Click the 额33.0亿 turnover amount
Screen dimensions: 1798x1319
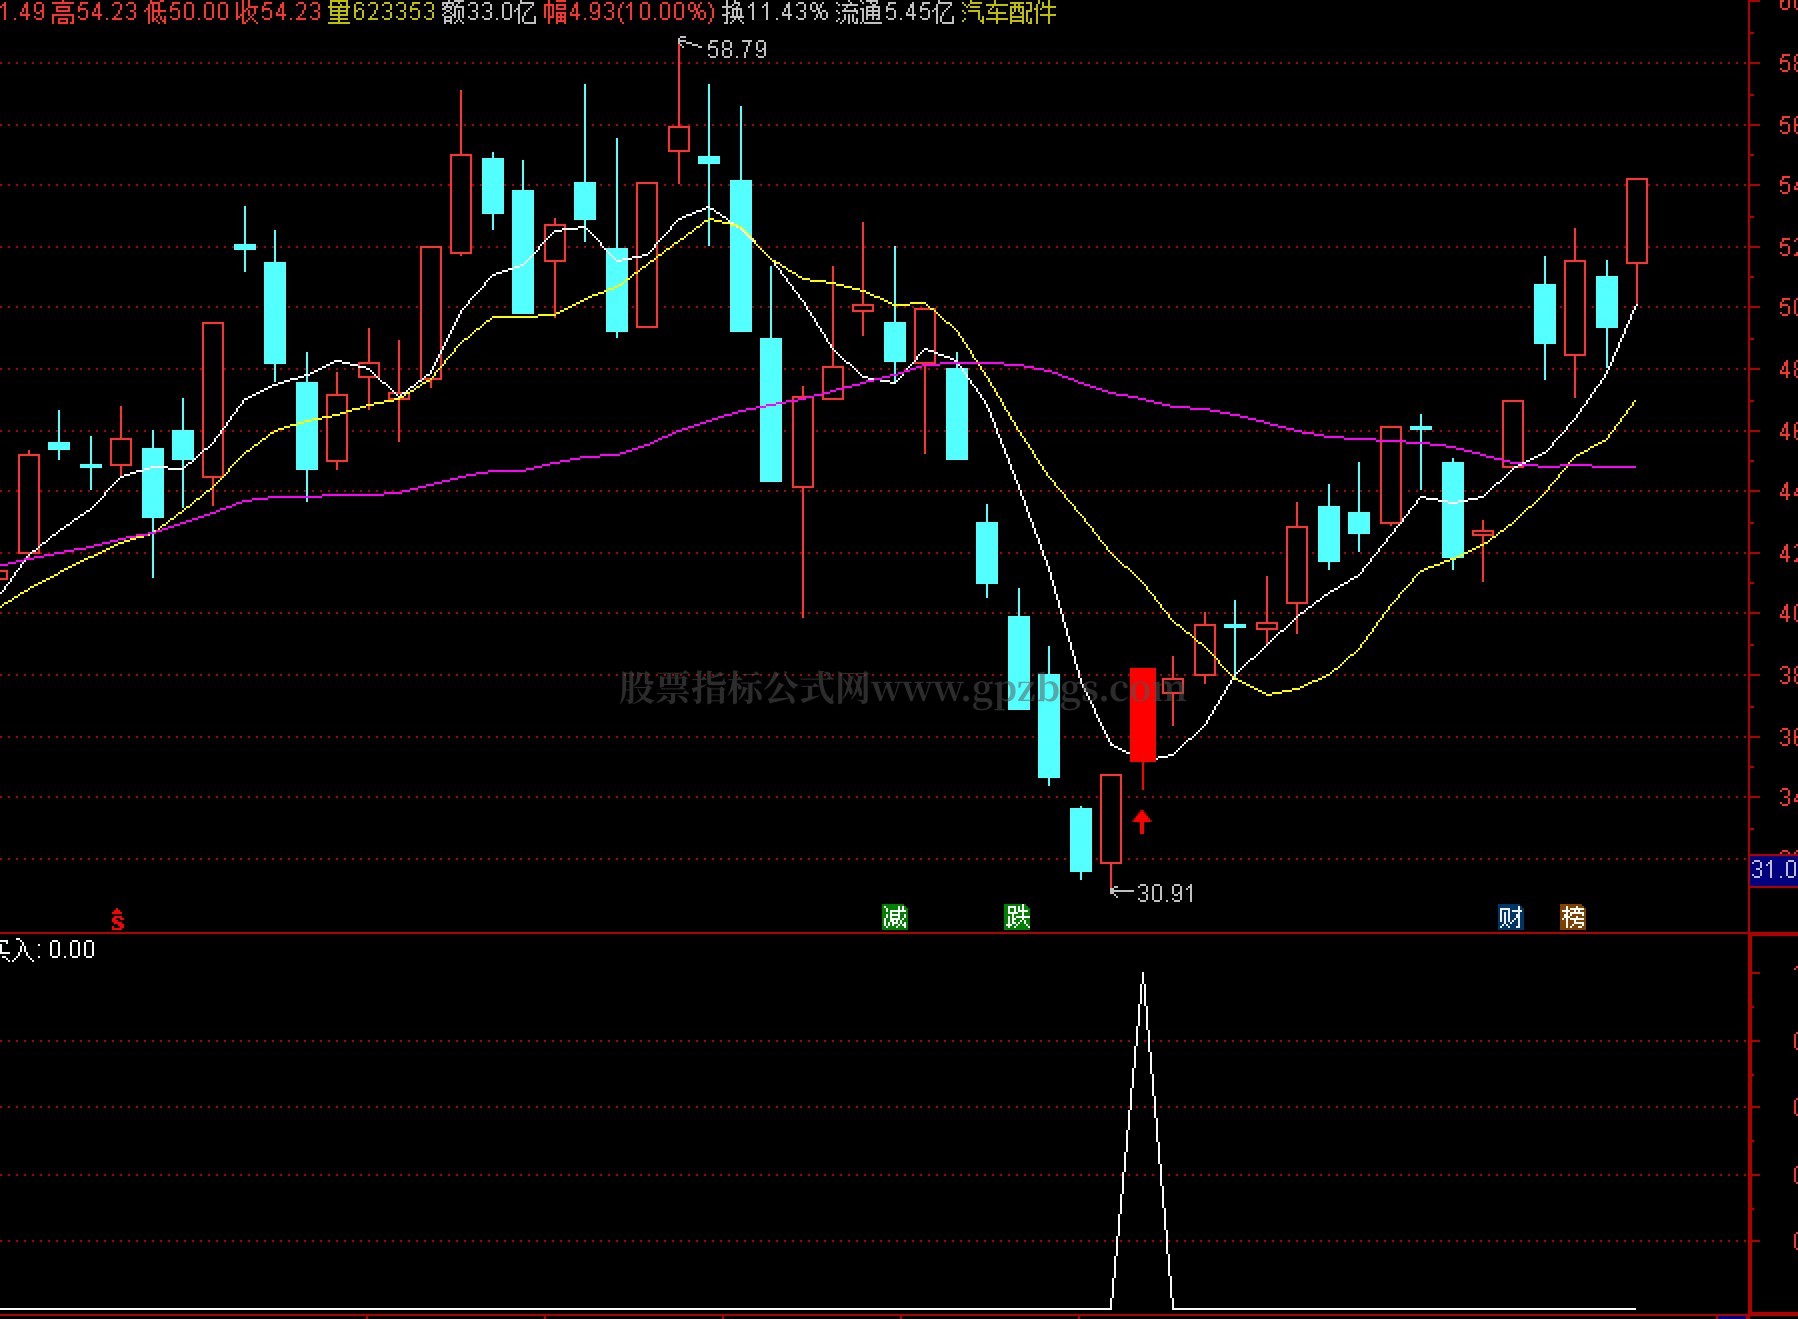(489, 12)
